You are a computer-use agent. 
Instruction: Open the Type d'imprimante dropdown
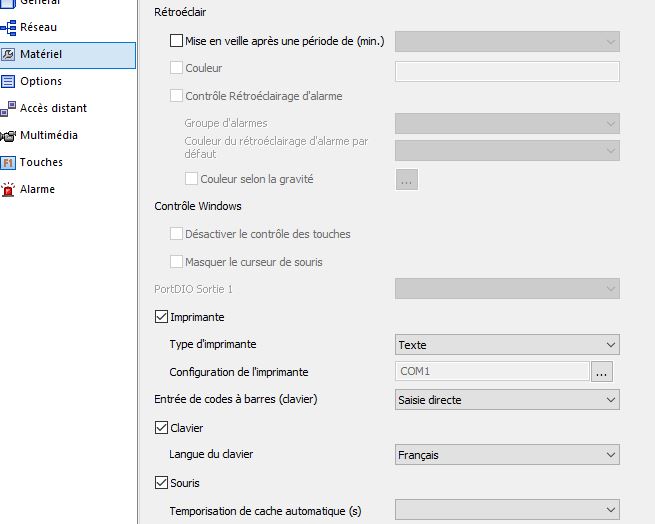[x=507, y=345]
